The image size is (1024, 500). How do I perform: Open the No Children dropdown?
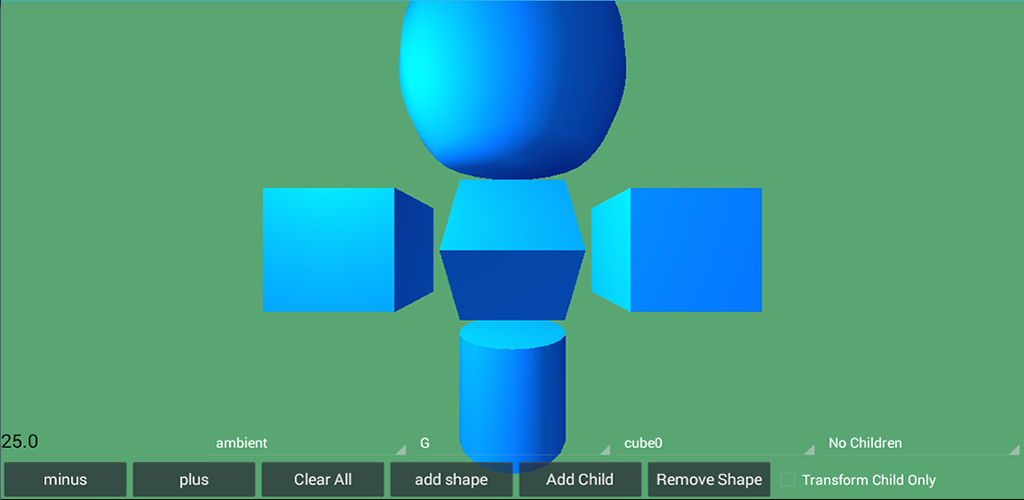[921, 443]
